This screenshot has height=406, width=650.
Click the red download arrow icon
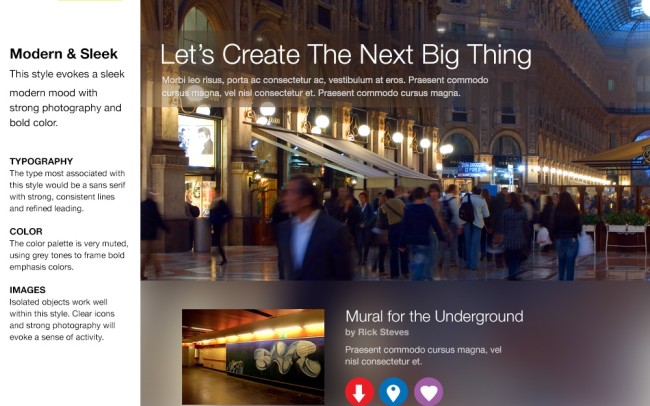pyautogui.click(x=359, y=392)
